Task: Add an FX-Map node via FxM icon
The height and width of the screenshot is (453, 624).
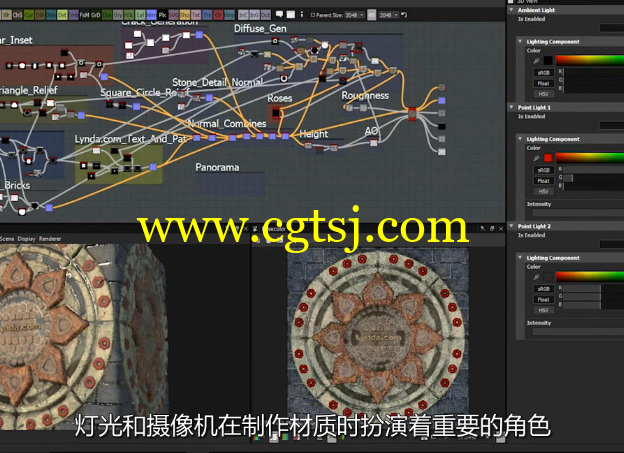Action: coord(84,15)
